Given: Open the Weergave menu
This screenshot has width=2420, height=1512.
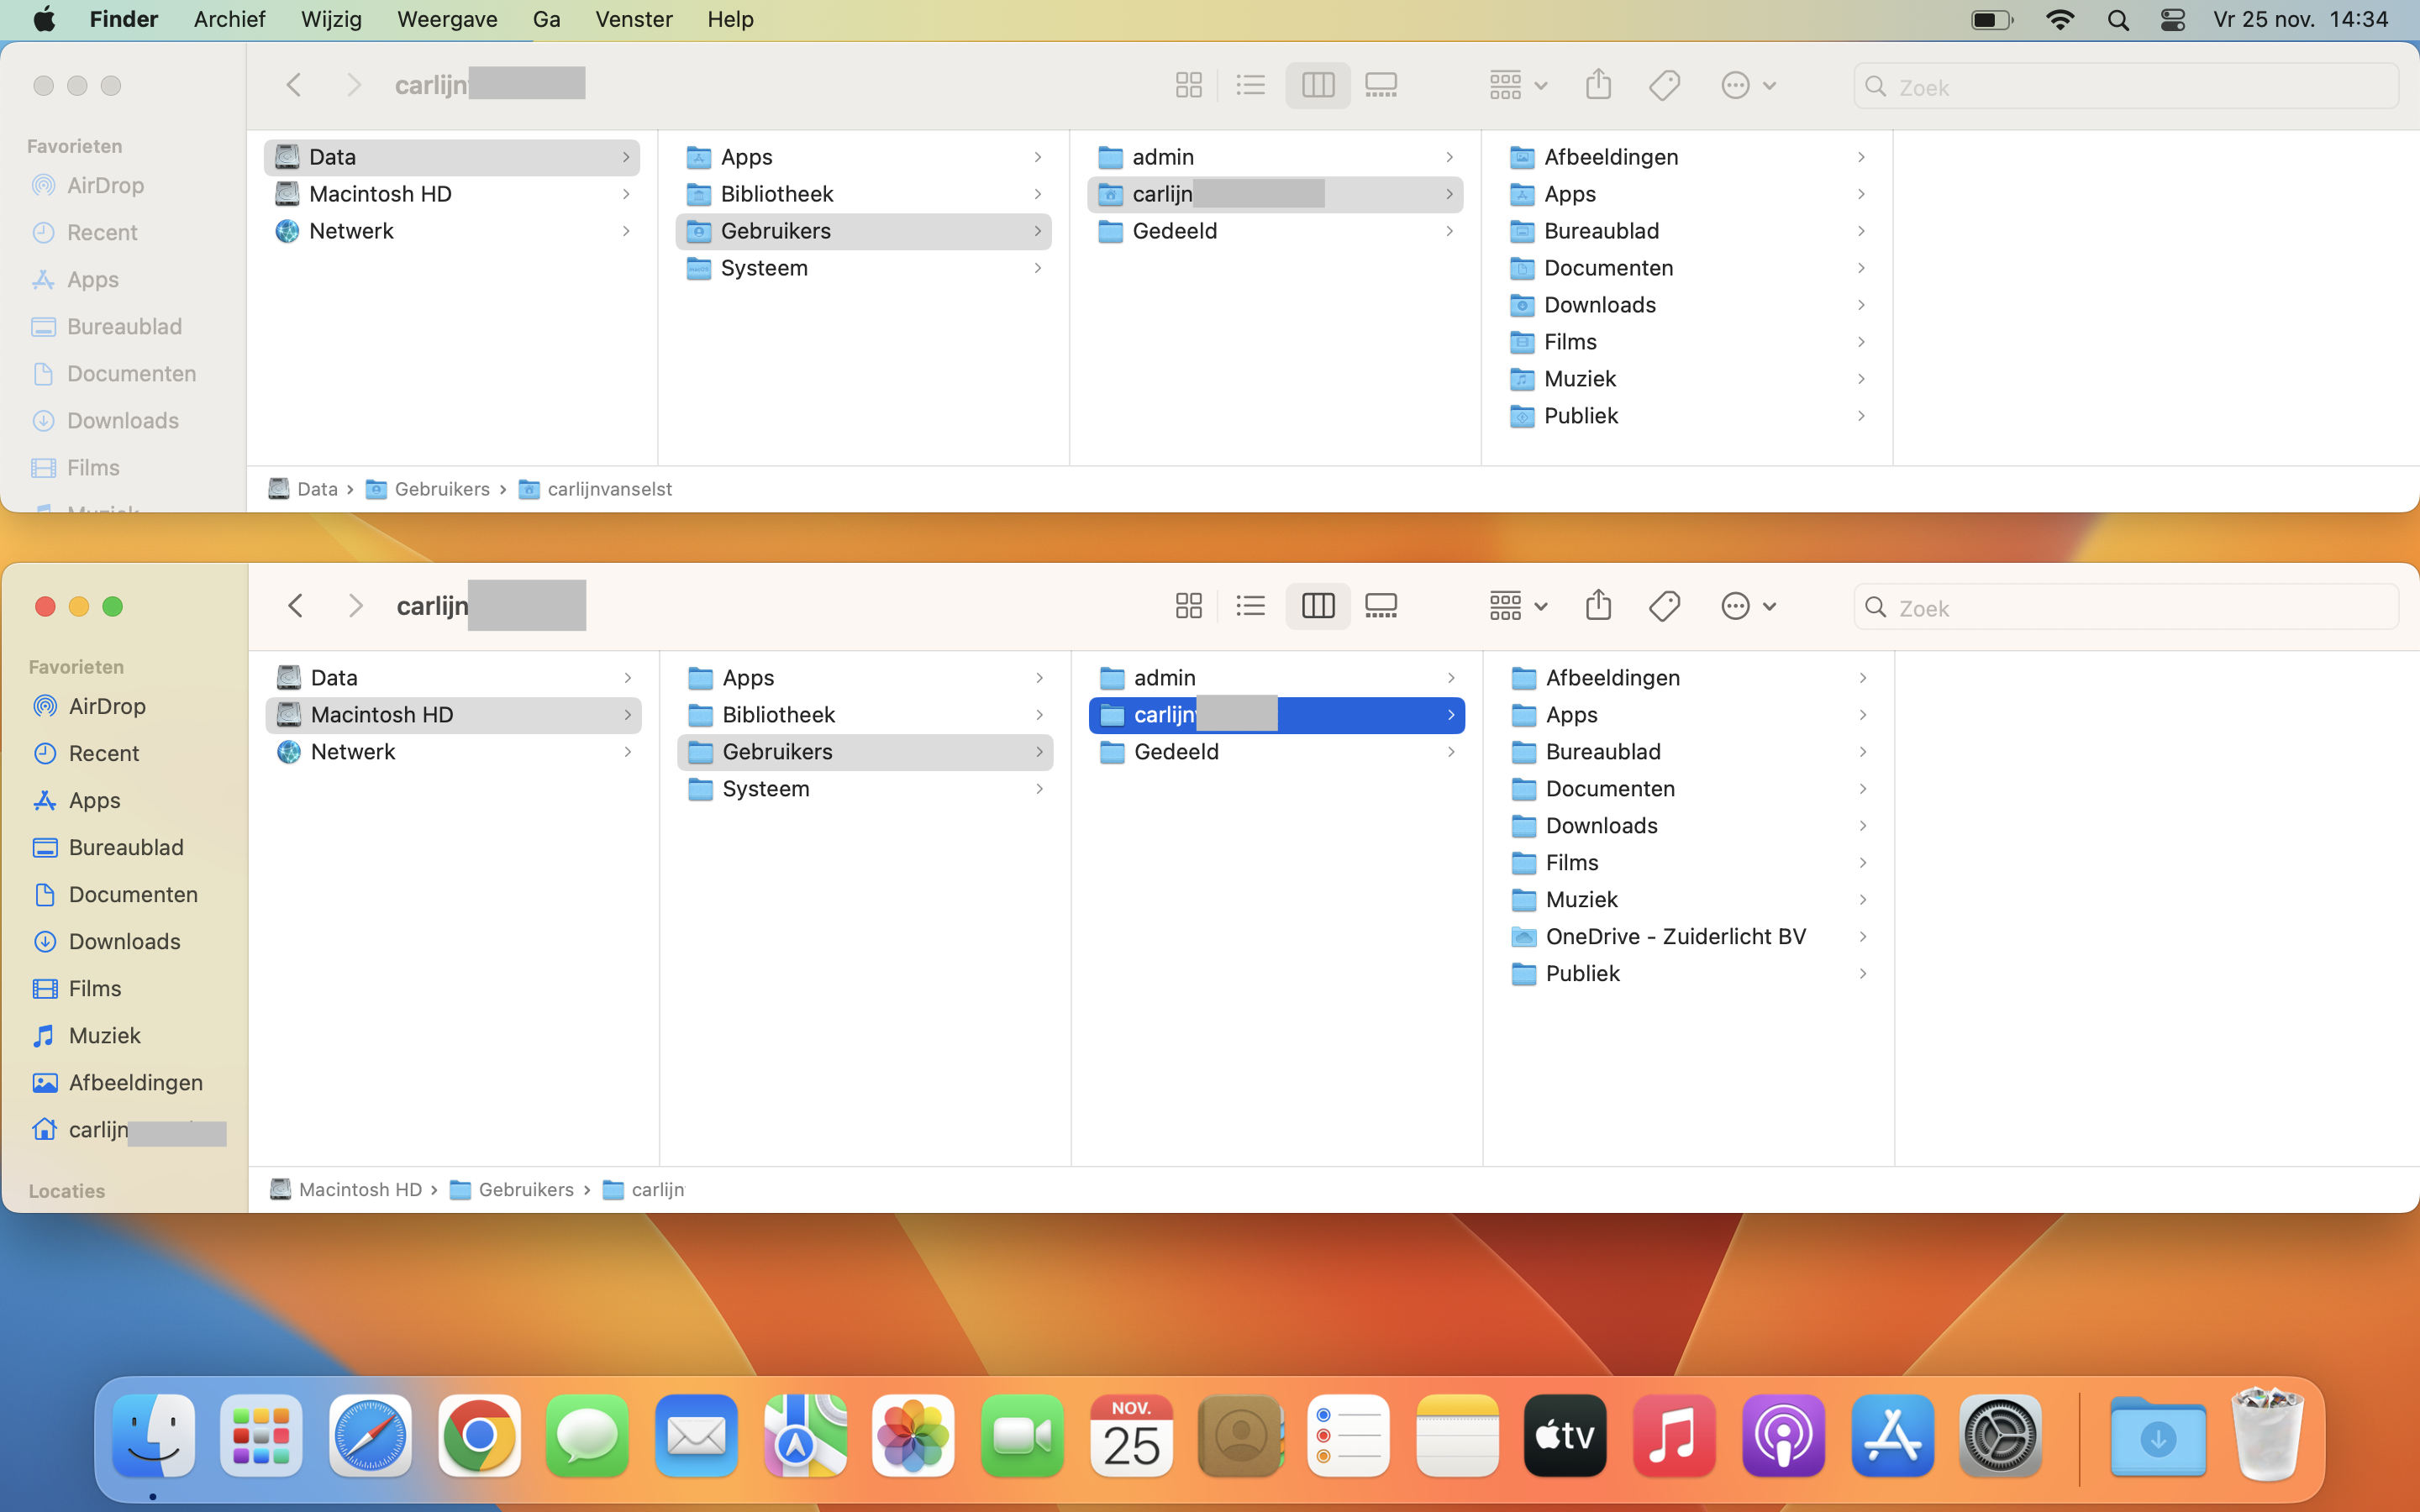Looking at the screenshot, I should [x=446, y=19].
